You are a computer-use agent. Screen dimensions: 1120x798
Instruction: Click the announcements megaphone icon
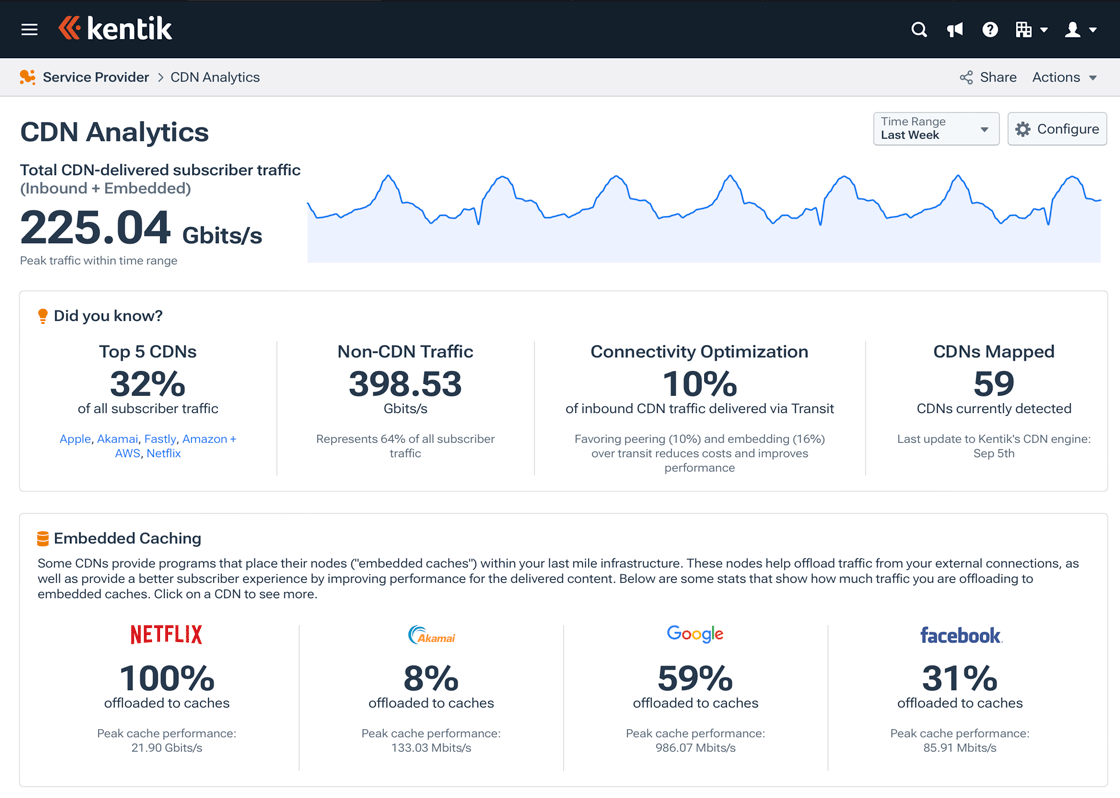pyautogui.click(x=955, y=29)
